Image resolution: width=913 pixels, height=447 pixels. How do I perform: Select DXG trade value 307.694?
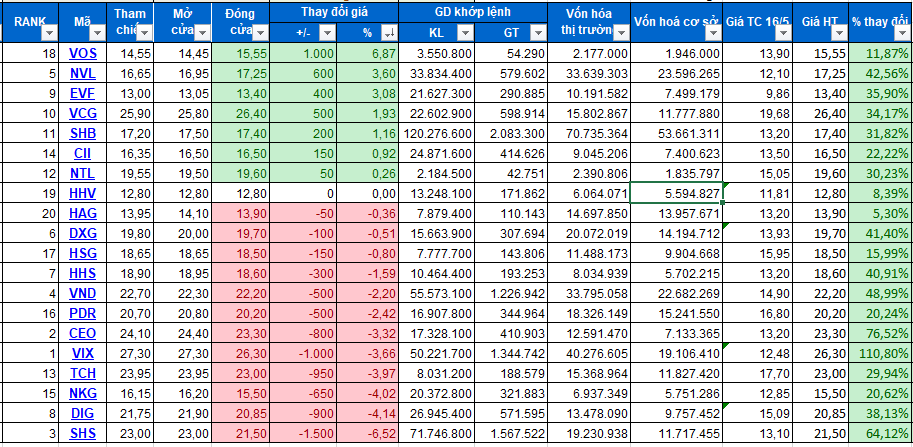pyautogui.click(x=511, y=233)
